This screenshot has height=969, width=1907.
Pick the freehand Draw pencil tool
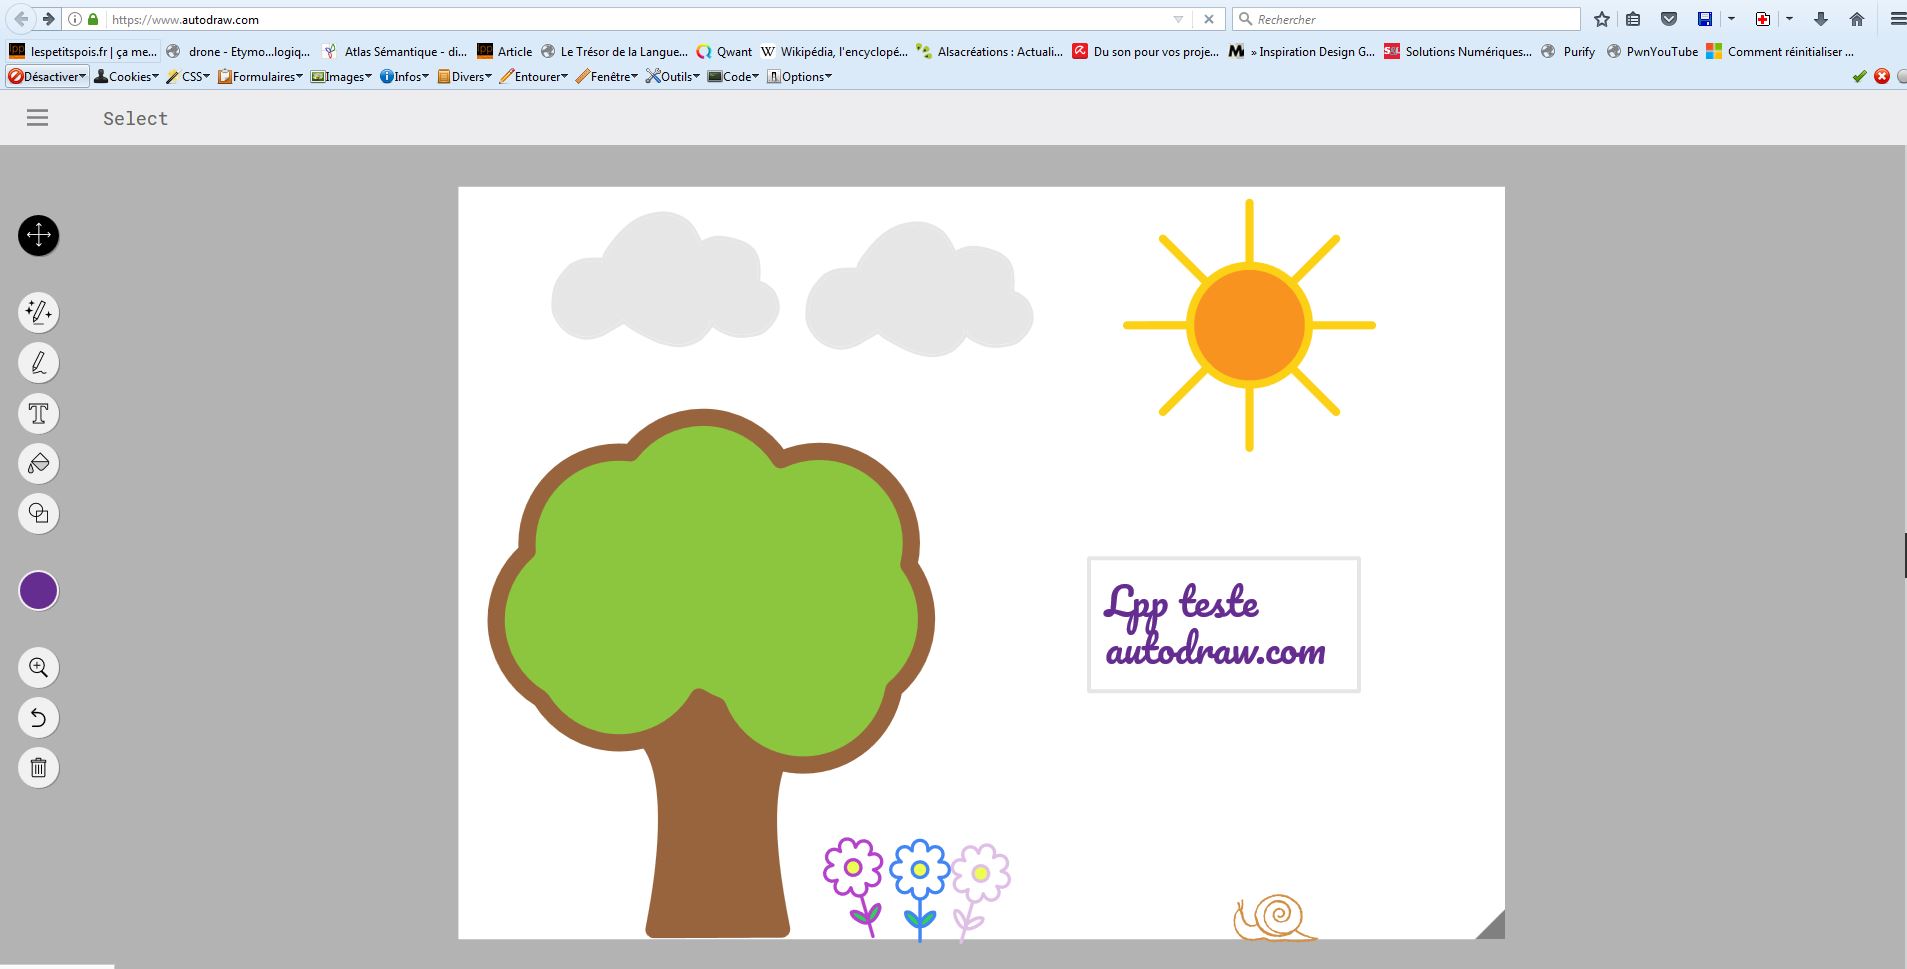click(39, 363)
